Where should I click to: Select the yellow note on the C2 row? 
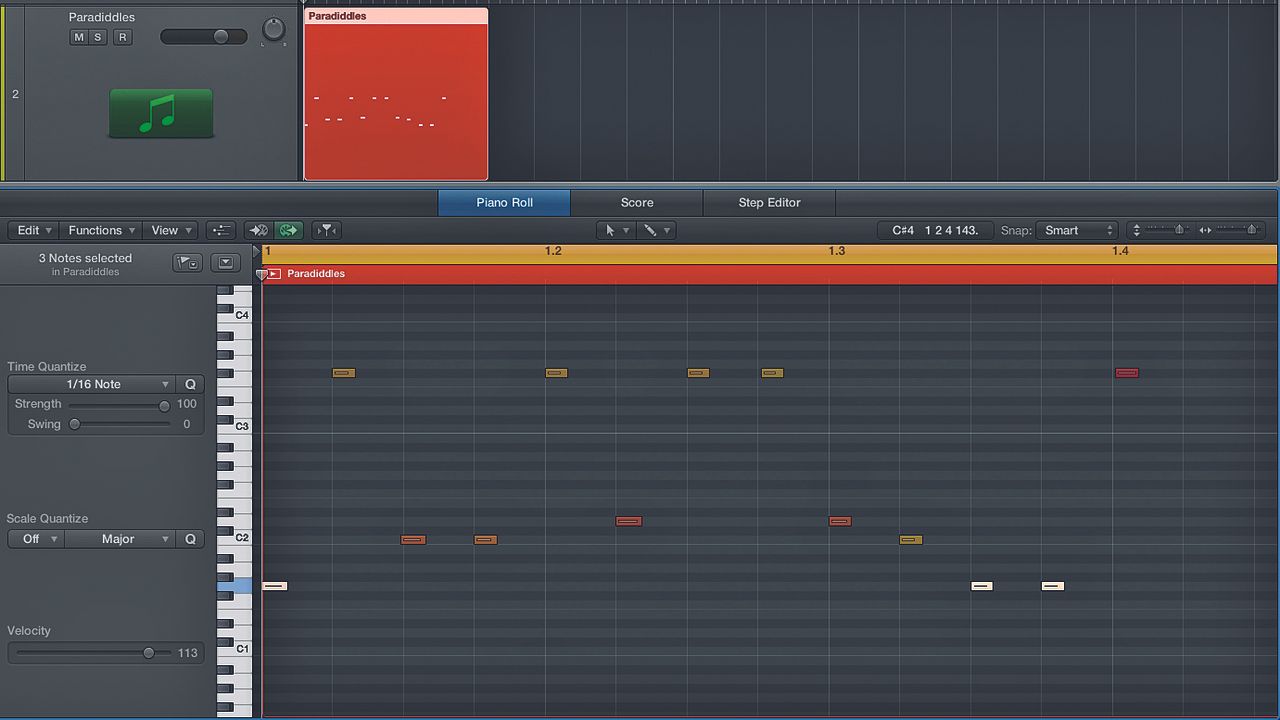911,540
